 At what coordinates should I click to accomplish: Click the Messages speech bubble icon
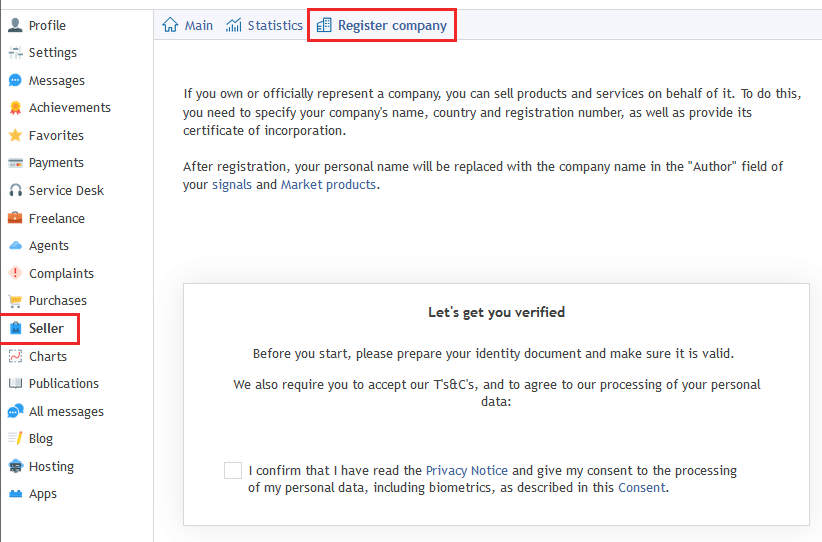click(x=15, y=80)
